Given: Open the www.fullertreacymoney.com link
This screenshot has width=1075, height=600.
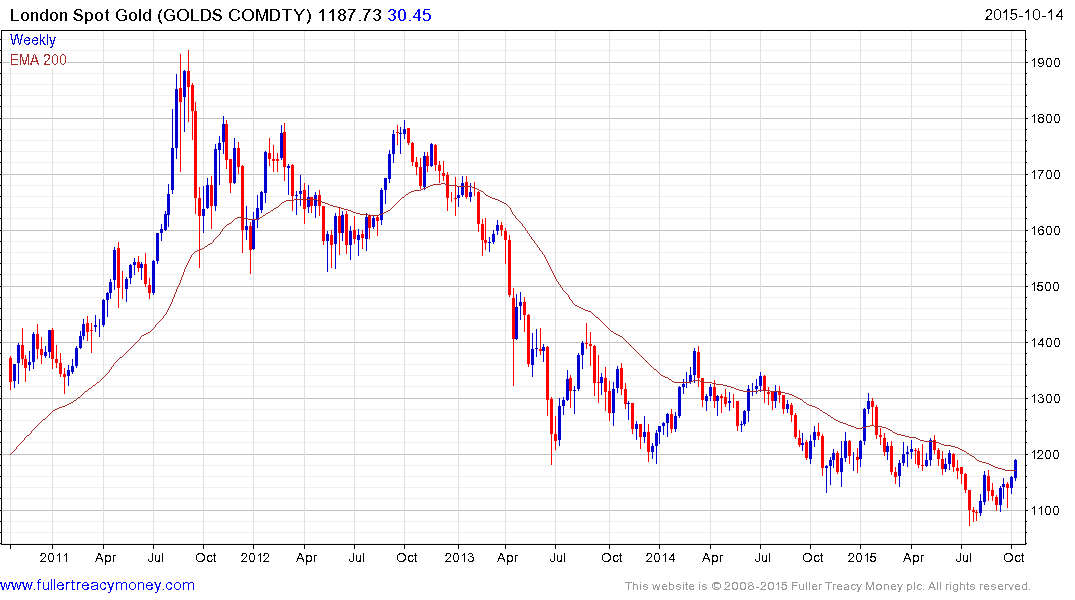Looking at the screenshot, I should (x=97, y=585).
